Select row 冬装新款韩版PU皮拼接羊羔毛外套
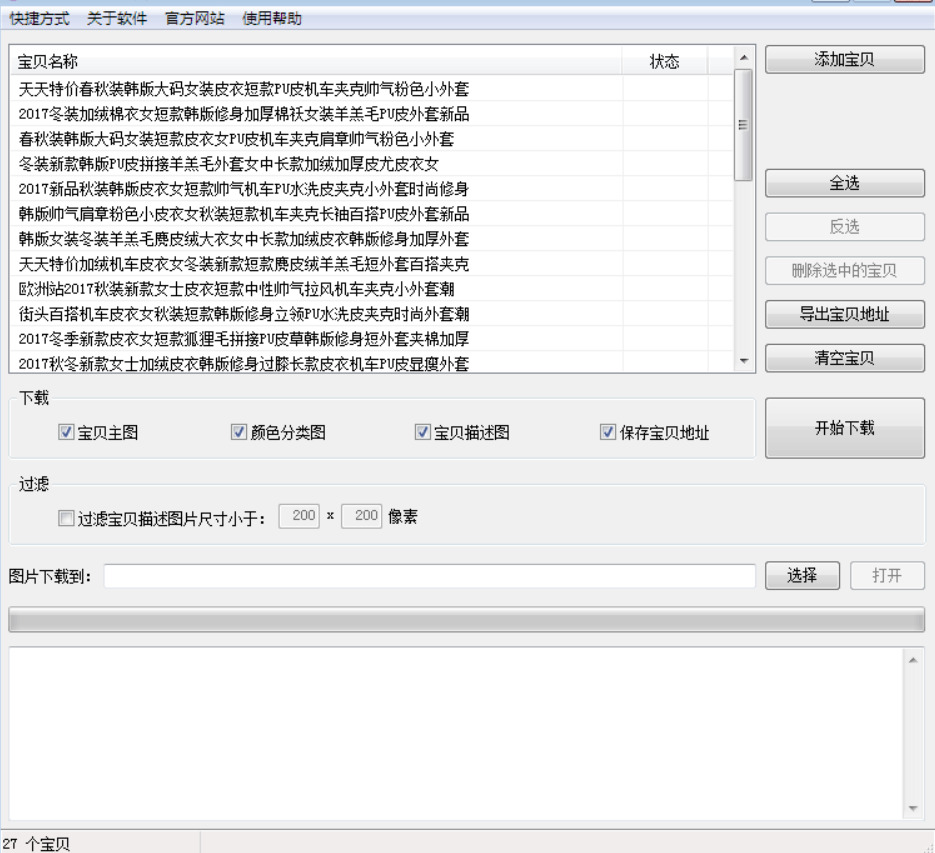935x853 pixels. coord(371,164)
